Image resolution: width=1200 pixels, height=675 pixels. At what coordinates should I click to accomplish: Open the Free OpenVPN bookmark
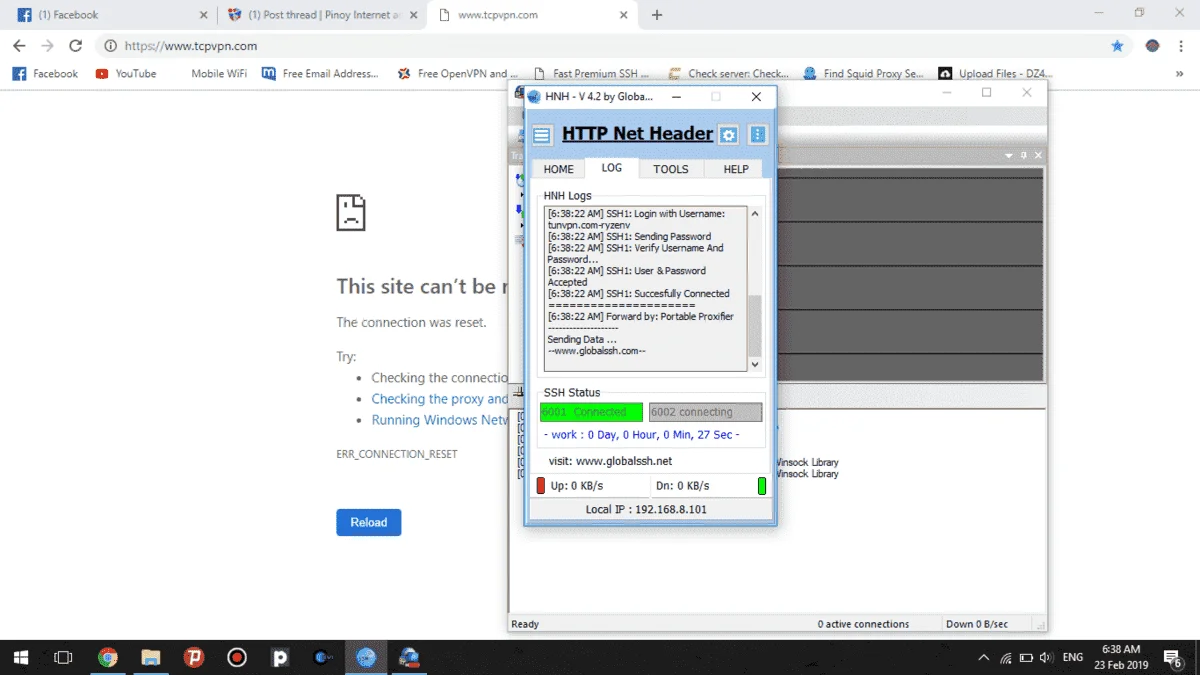coord(458,73)
